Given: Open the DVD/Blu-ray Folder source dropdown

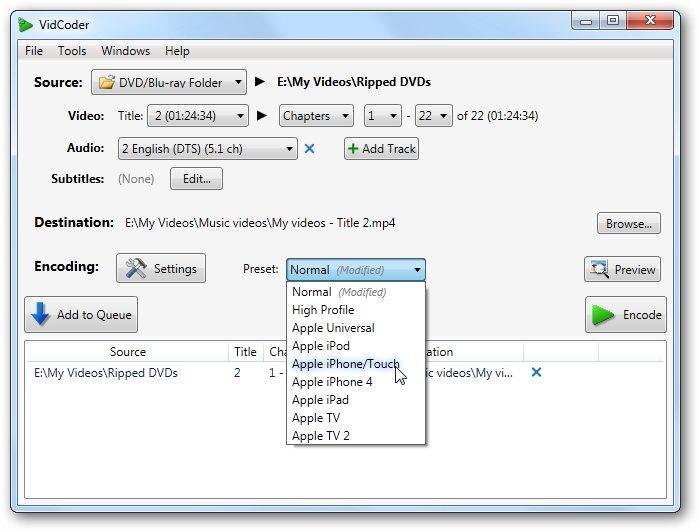Looking at the screenshot, I should click(169, 82).
